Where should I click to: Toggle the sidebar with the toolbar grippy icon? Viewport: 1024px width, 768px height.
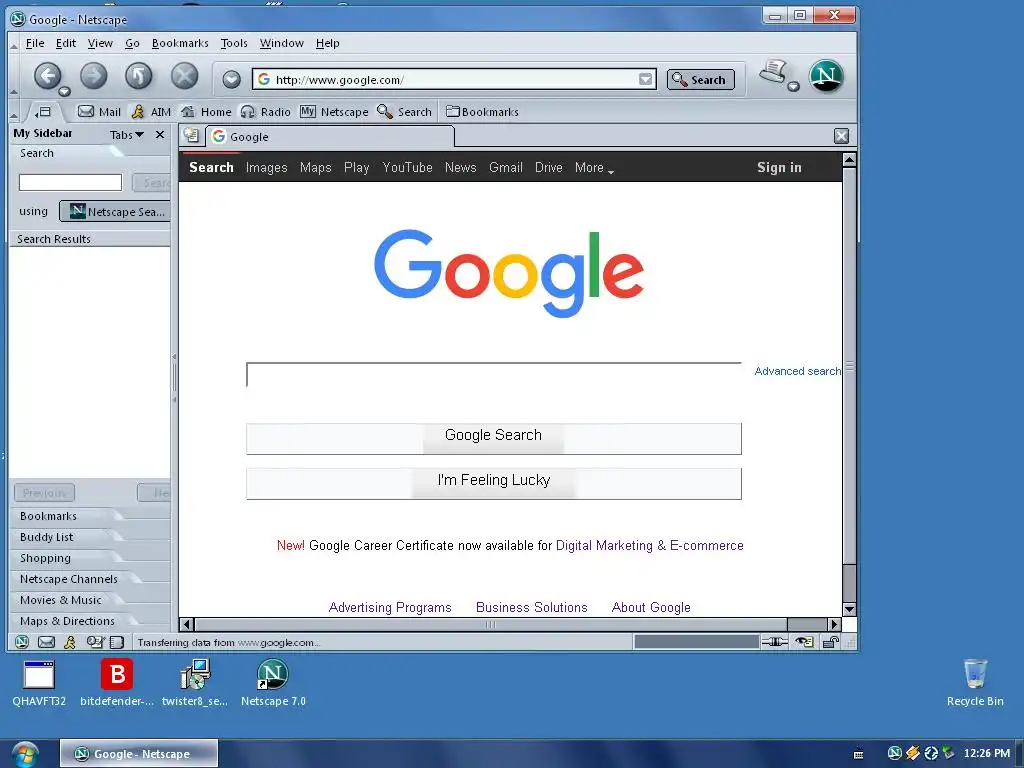[43, 112]
